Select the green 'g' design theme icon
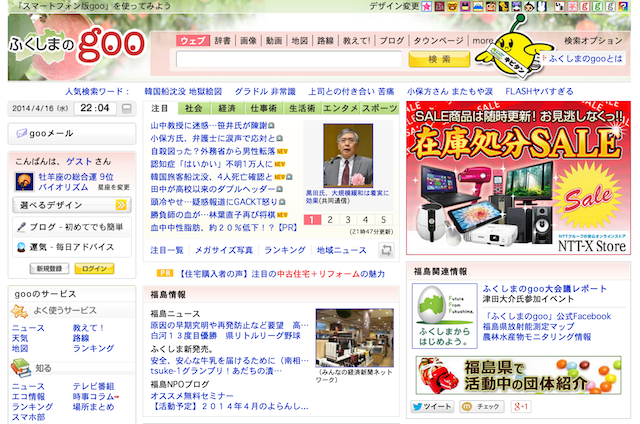Screen dimensions: 640x424 [598, 6]
